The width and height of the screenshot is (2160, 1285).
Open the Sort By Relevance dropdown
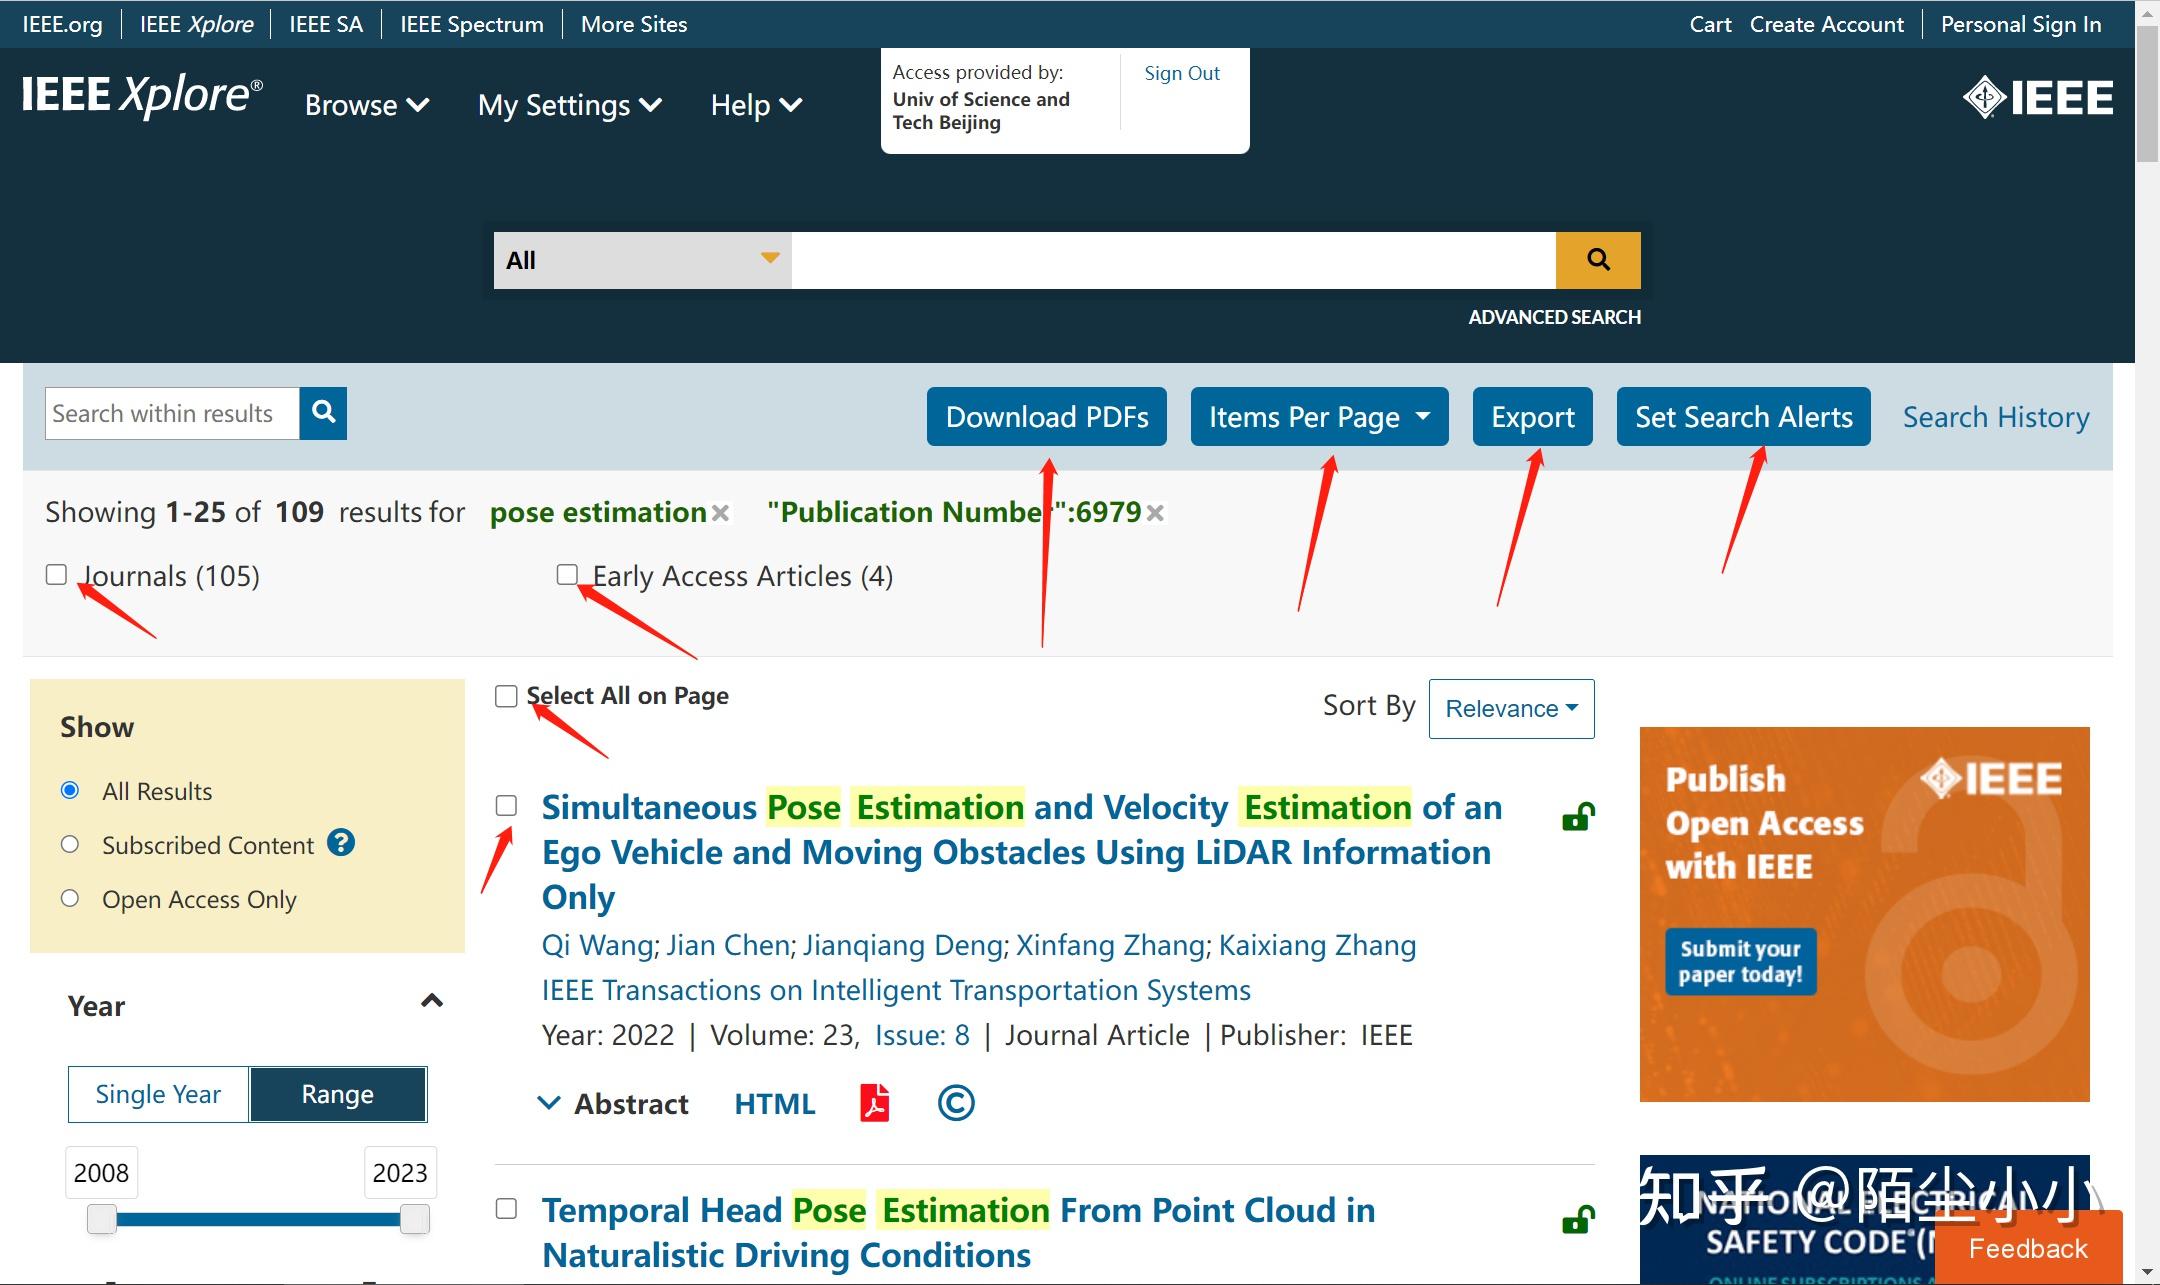(1511, 708)
